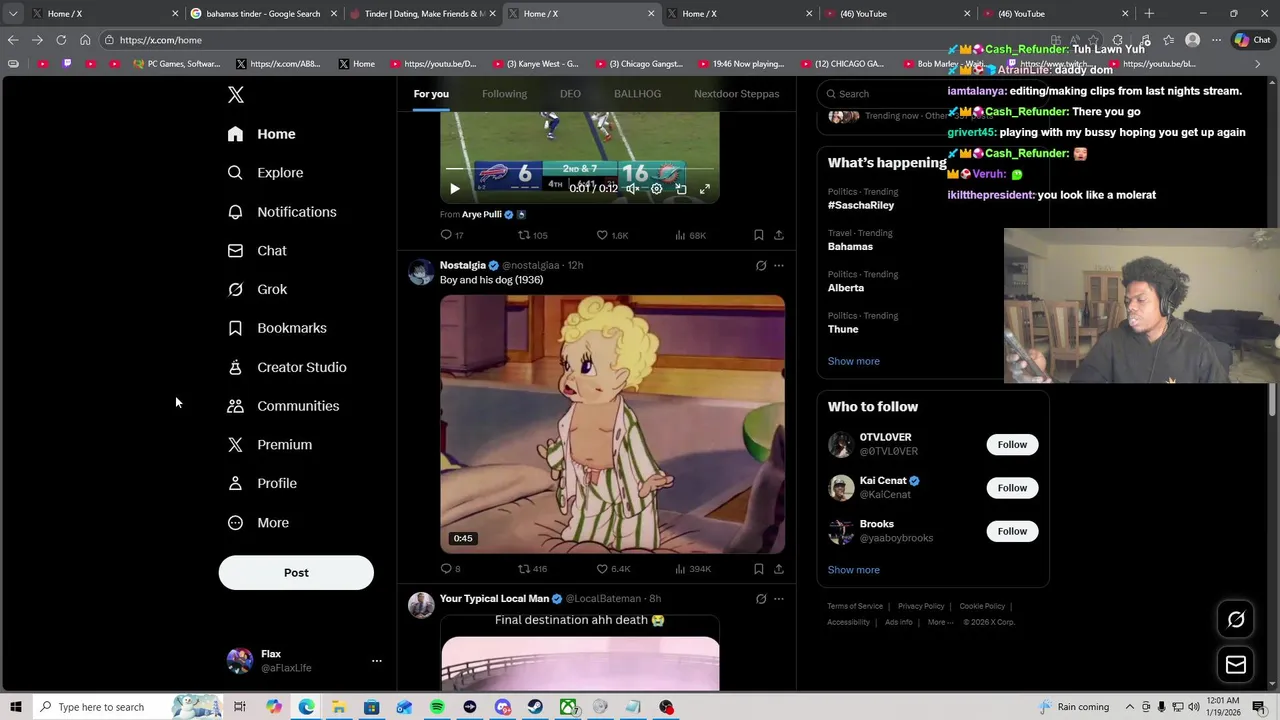Image resolution: width=1280 pixels, height=720 pixels.
Task: Toggle picture-in-picture on football video
Action: pyautogui.click(x=681, y=189)
